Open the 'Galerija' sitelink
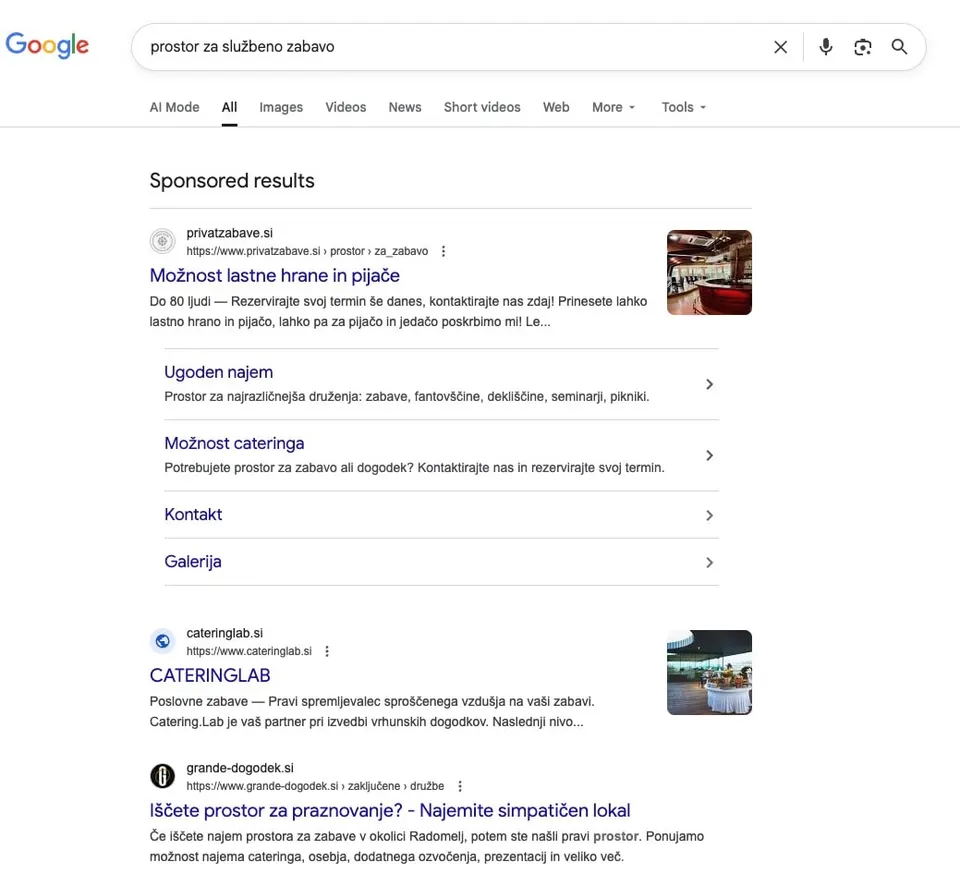Viewport: 960px width, 885px height. [x=192, y=561]
